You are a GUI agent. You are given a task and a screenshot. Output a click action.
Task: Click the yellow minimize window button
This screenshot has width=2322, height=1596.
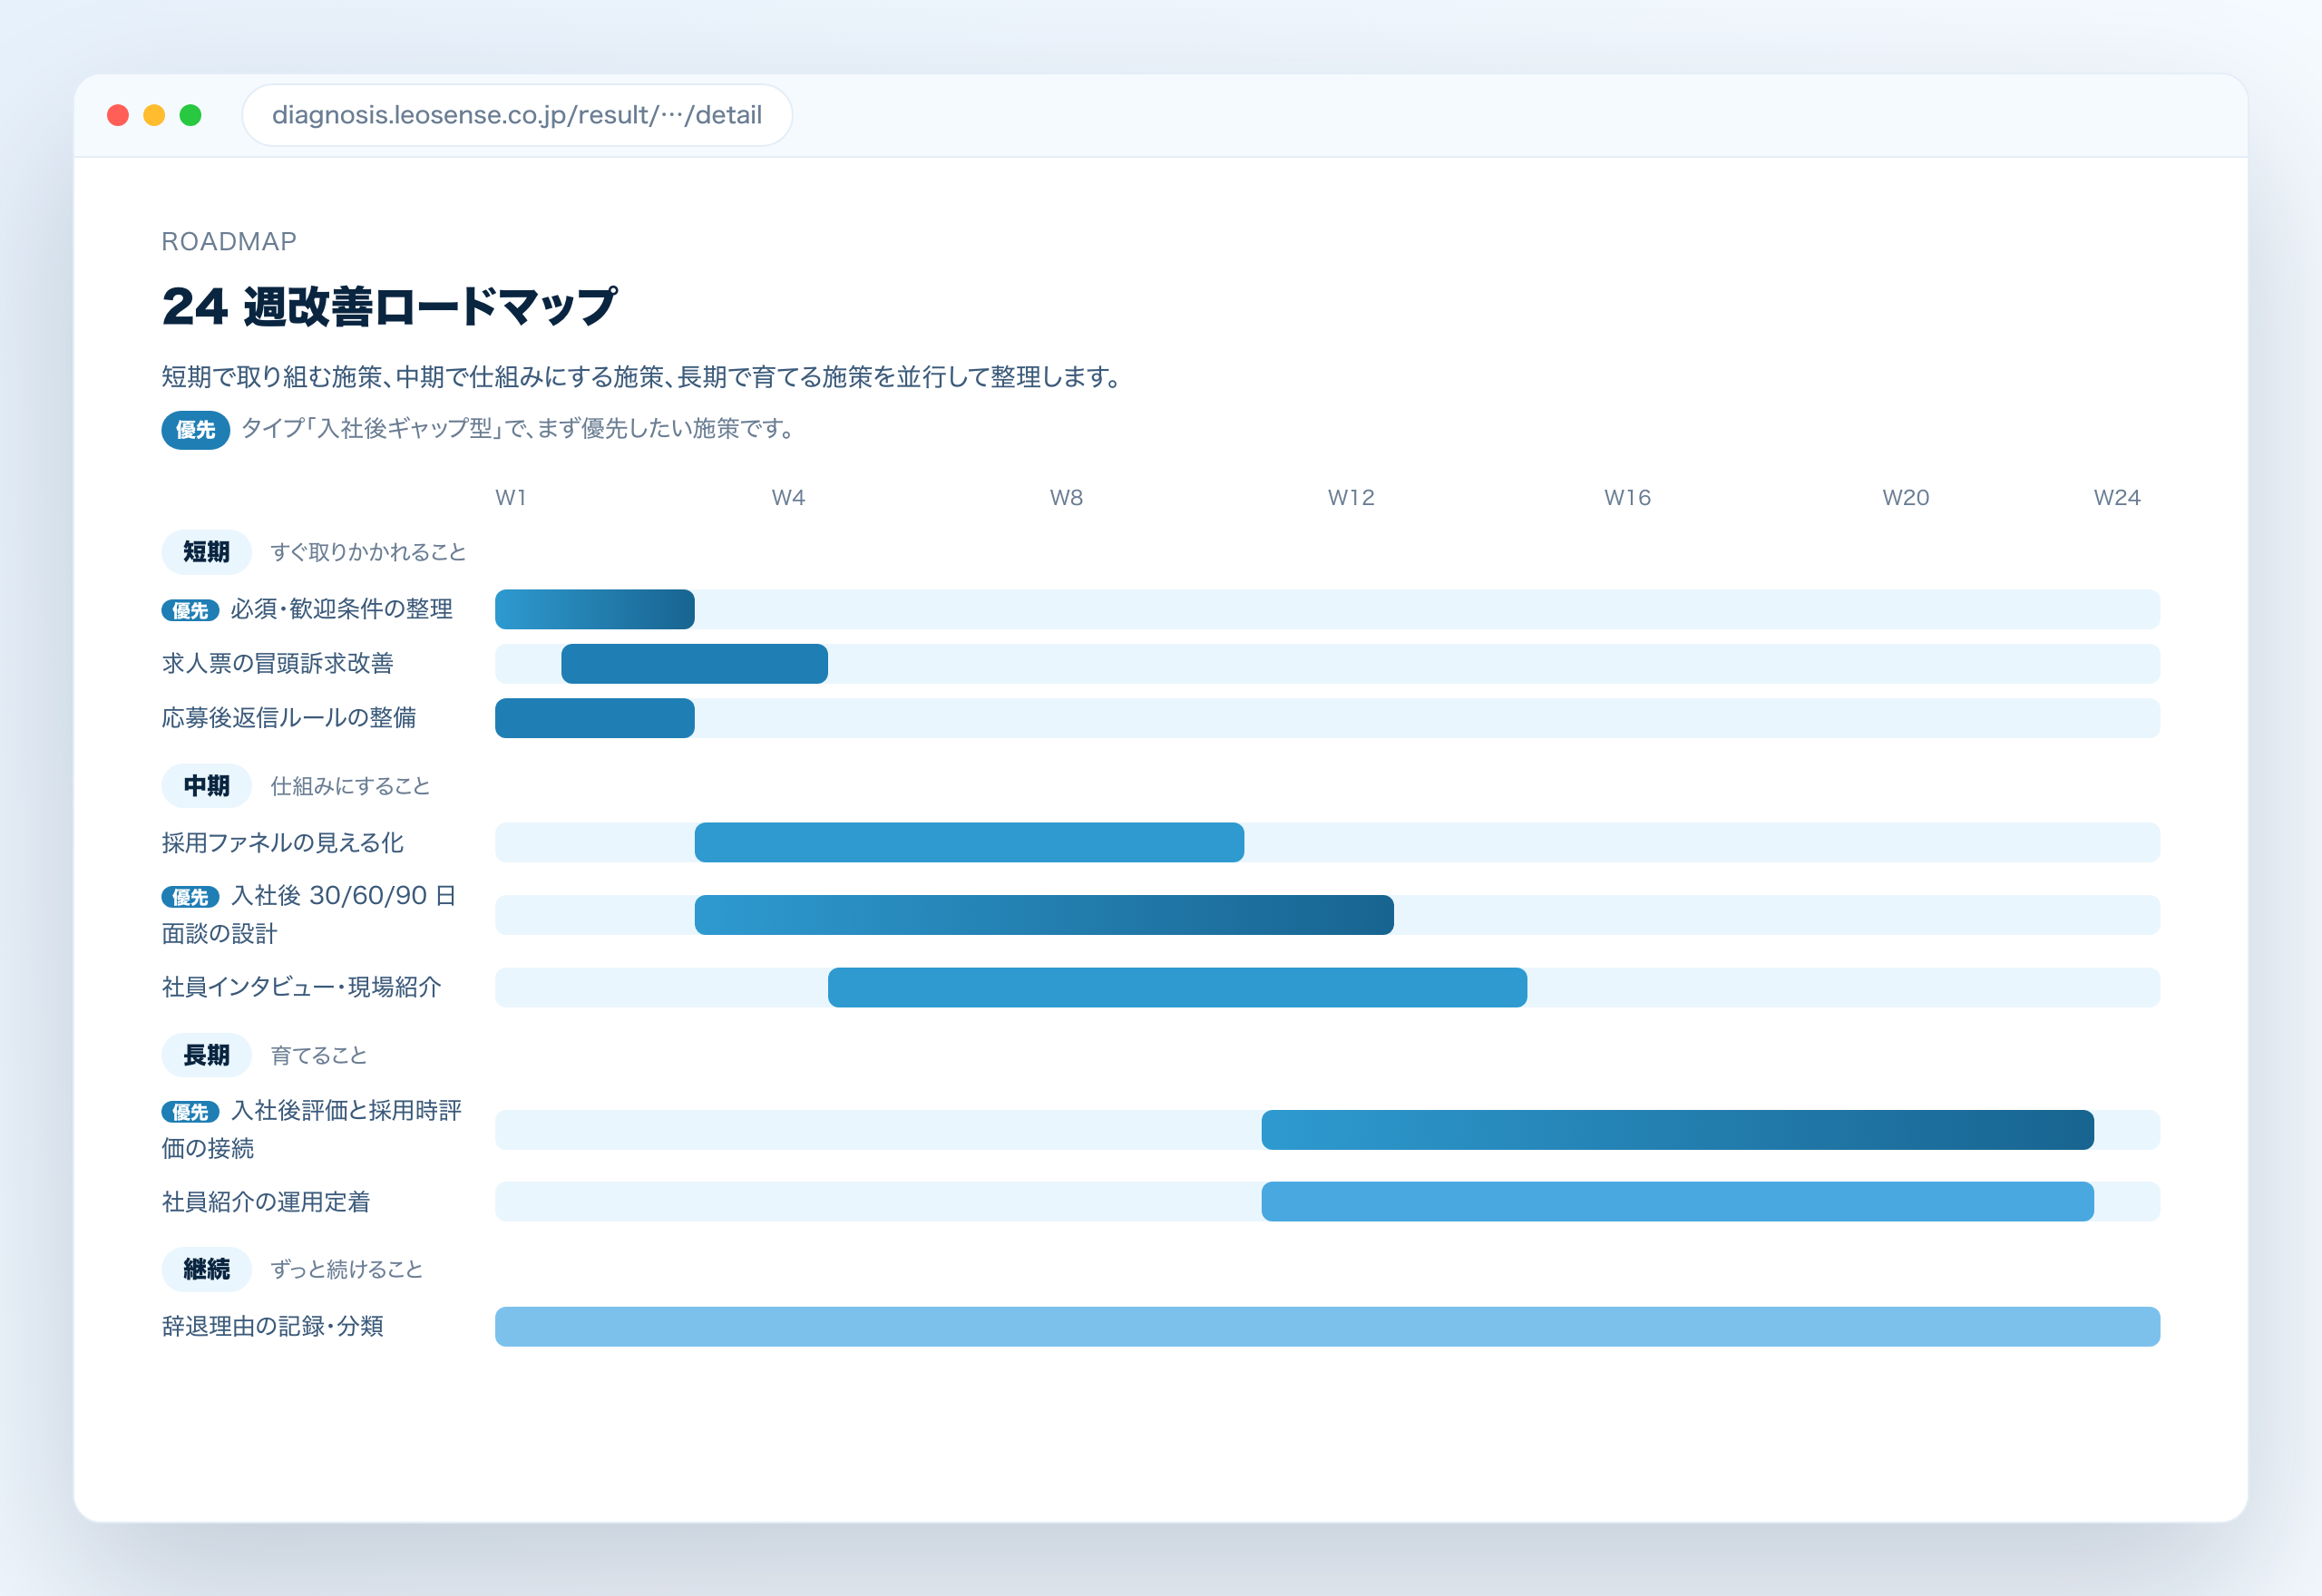click(154, 115)
